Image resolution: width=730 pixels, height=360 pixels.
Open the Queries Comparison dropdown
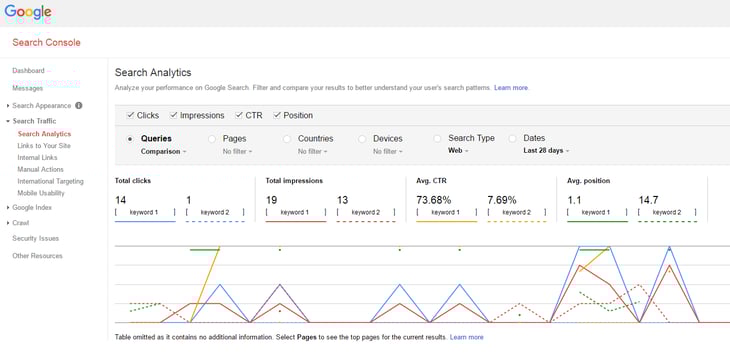point(164,151)
